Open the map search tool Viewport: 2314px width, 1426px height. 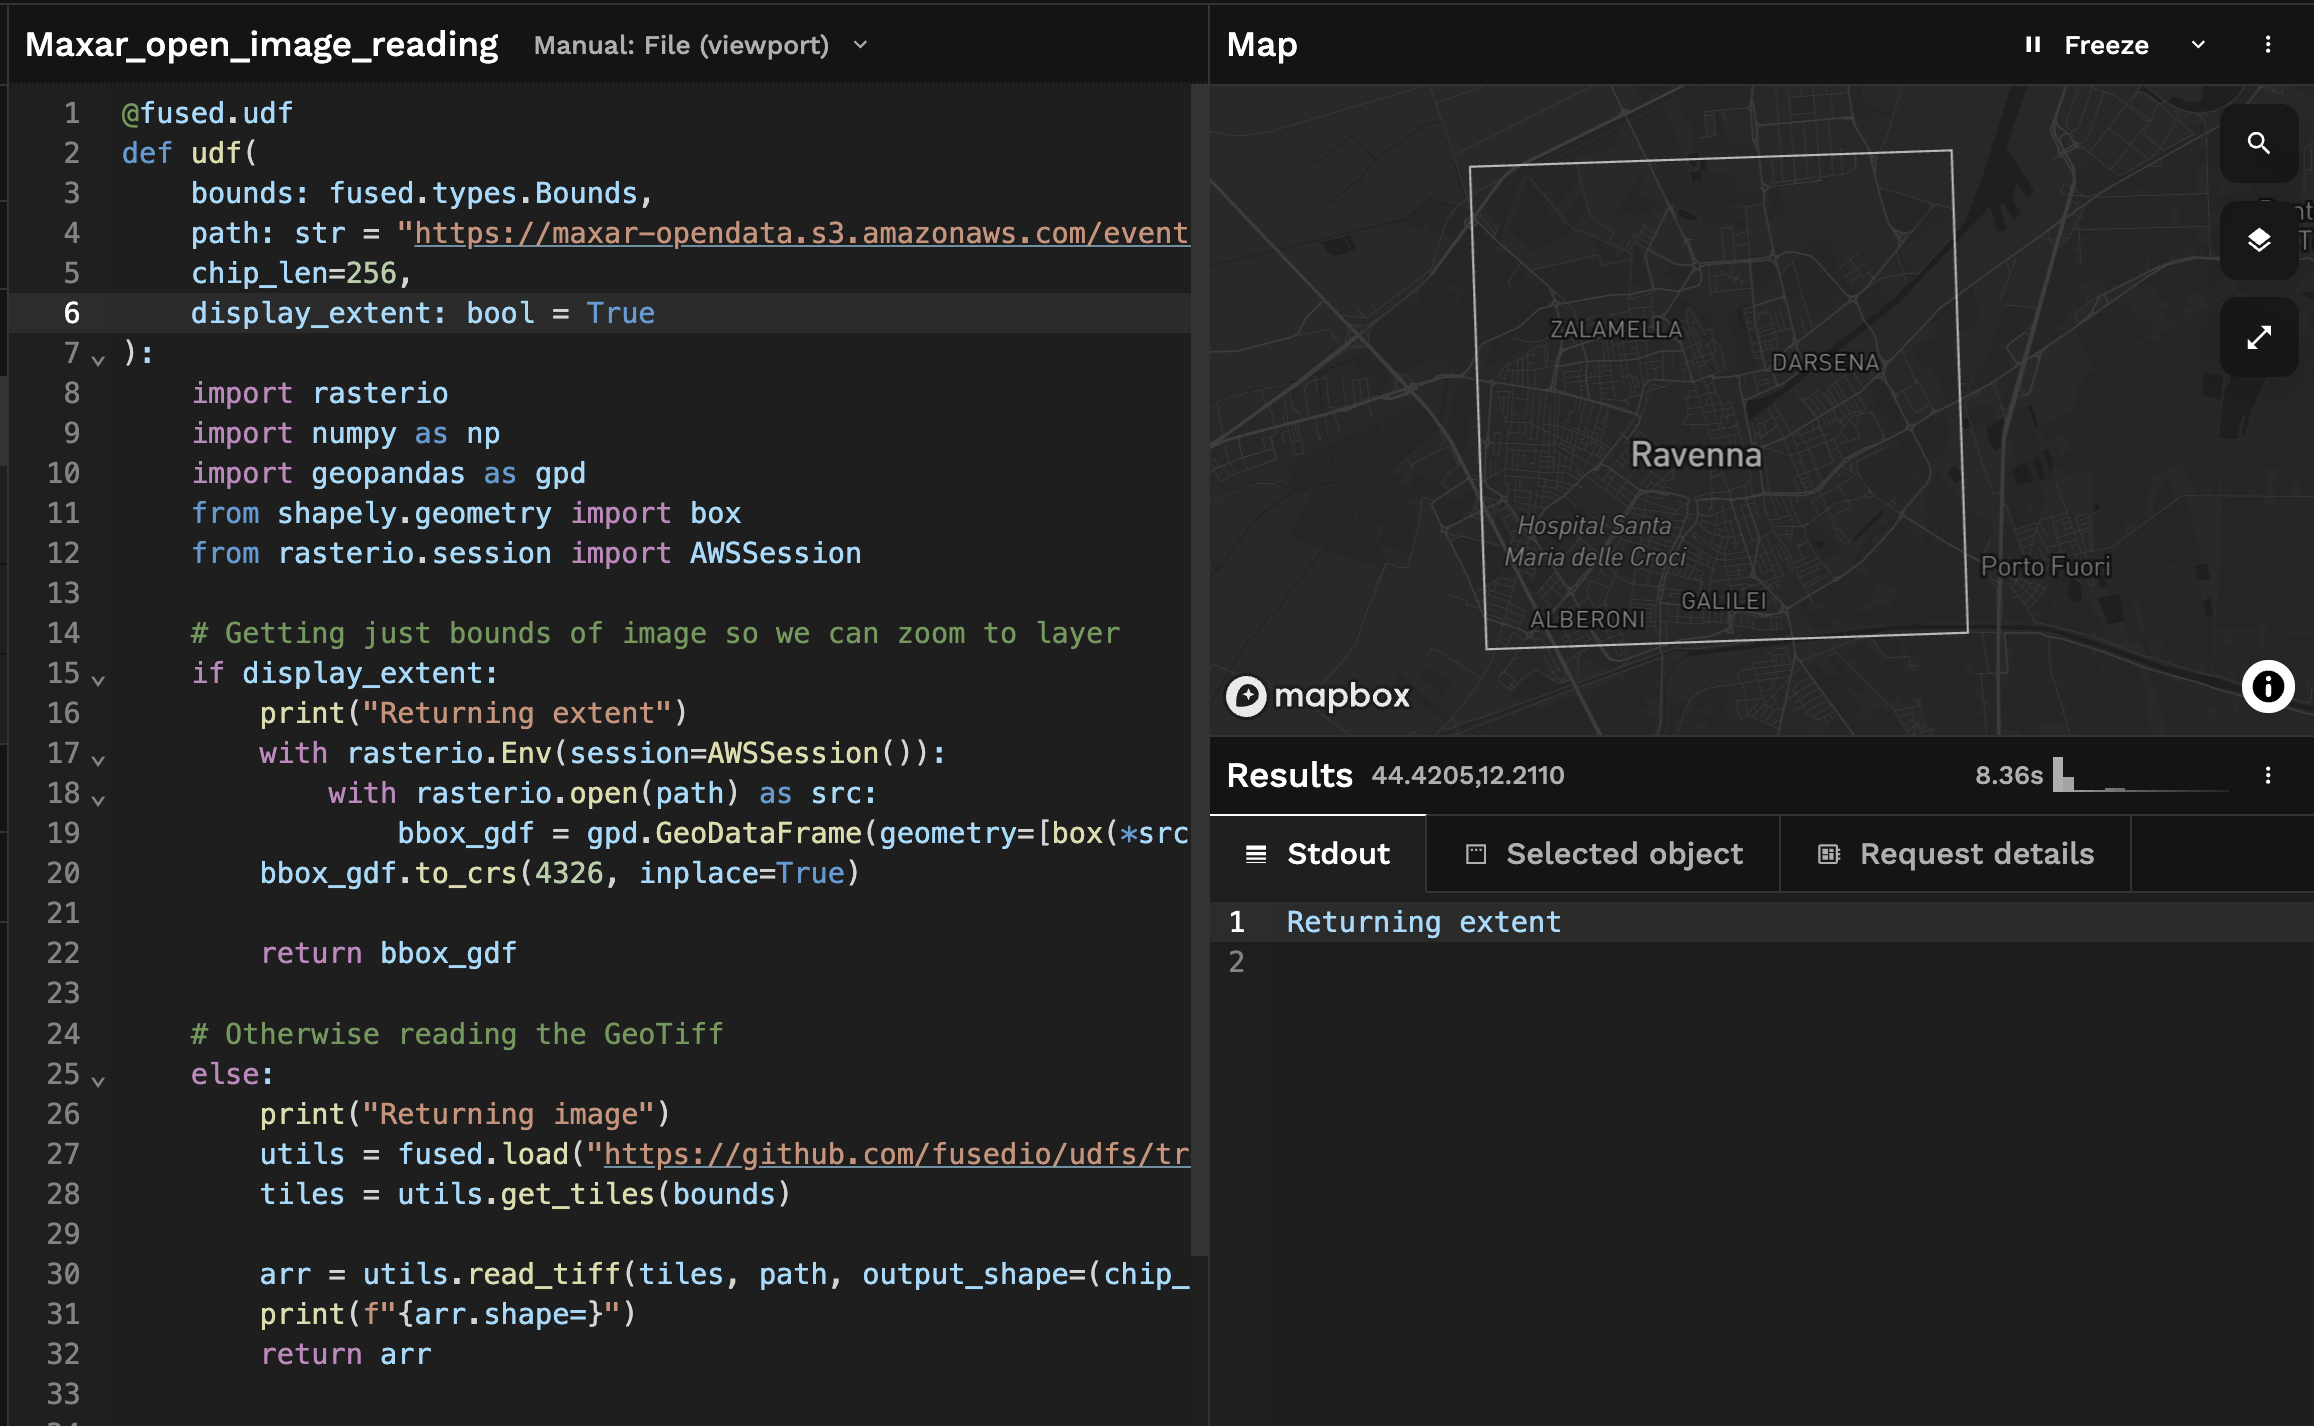[x=2258, y=143]
